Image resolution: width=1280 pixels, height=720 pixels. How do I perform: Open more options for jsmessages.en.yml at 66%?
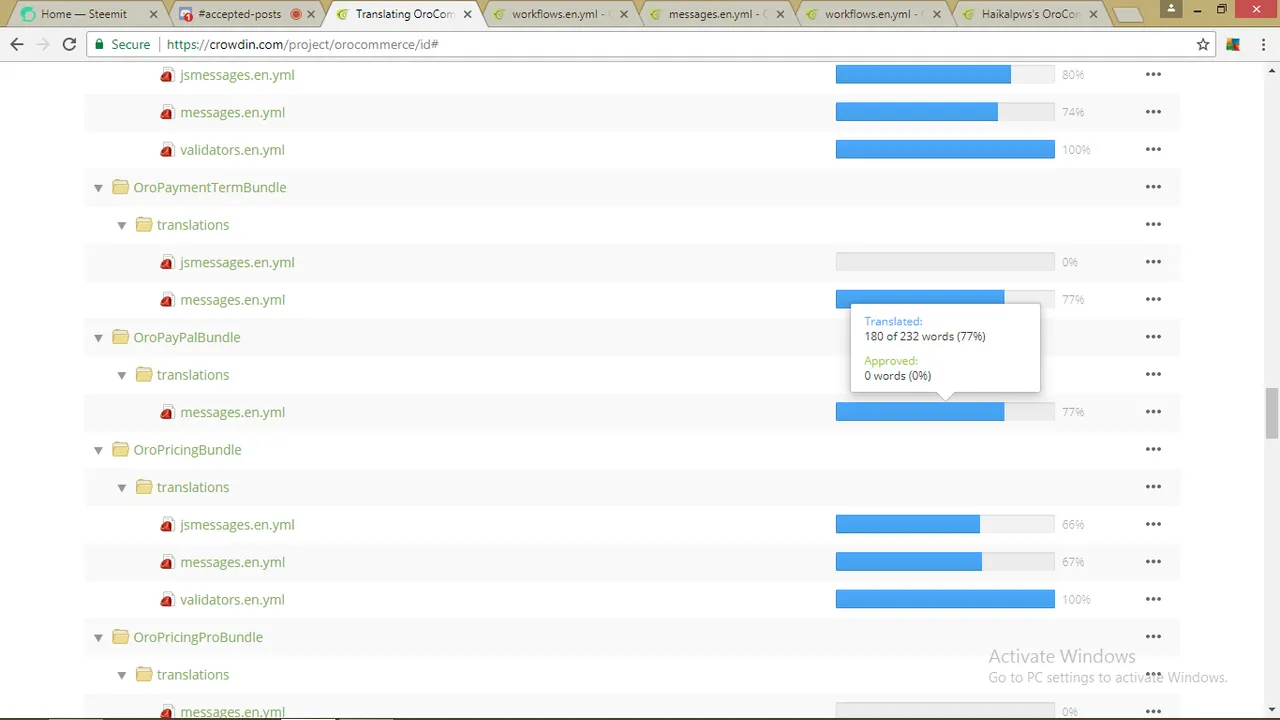point(1153,525)
